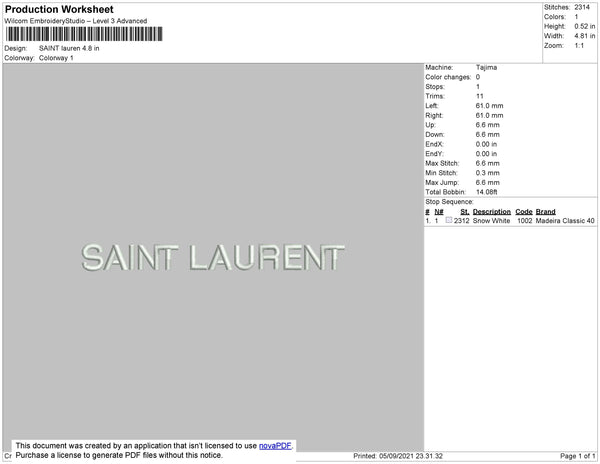Select 'Wilcom EmbroideryStudio – Level 3 Advanced' text

point(76,21)
